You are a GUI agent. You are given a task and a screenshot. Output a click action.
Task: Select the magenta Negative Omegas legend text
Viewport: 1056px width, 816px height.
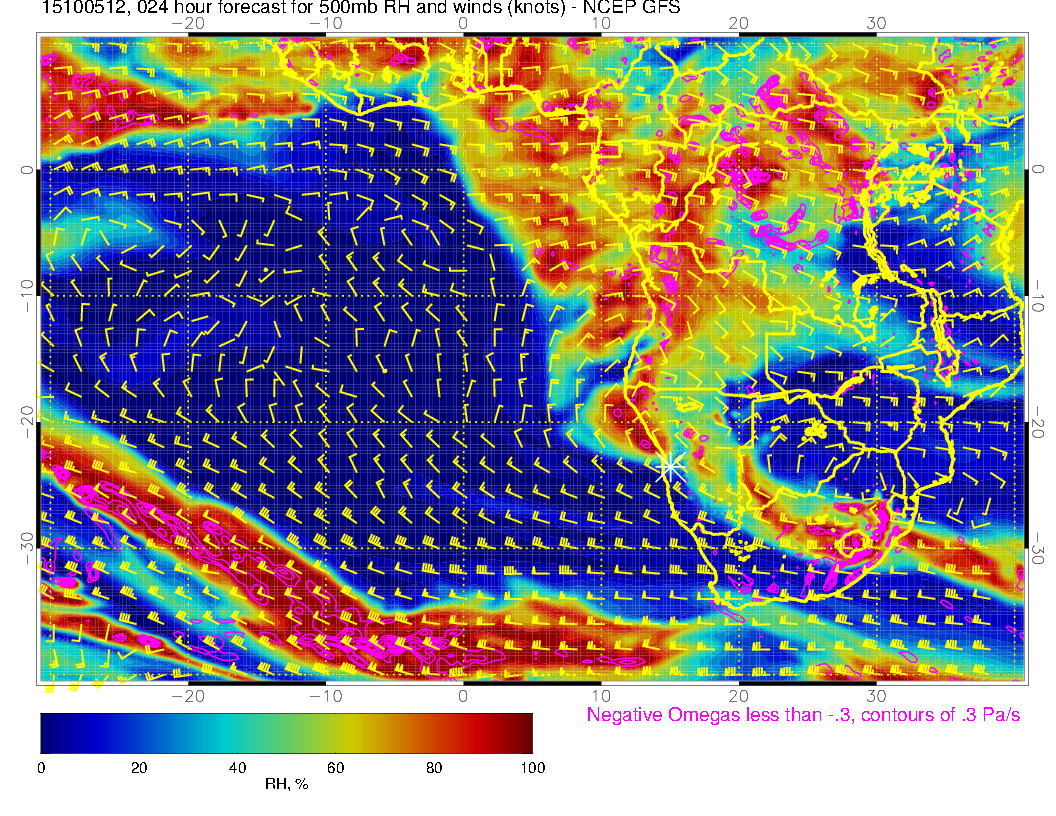(803, 716)
